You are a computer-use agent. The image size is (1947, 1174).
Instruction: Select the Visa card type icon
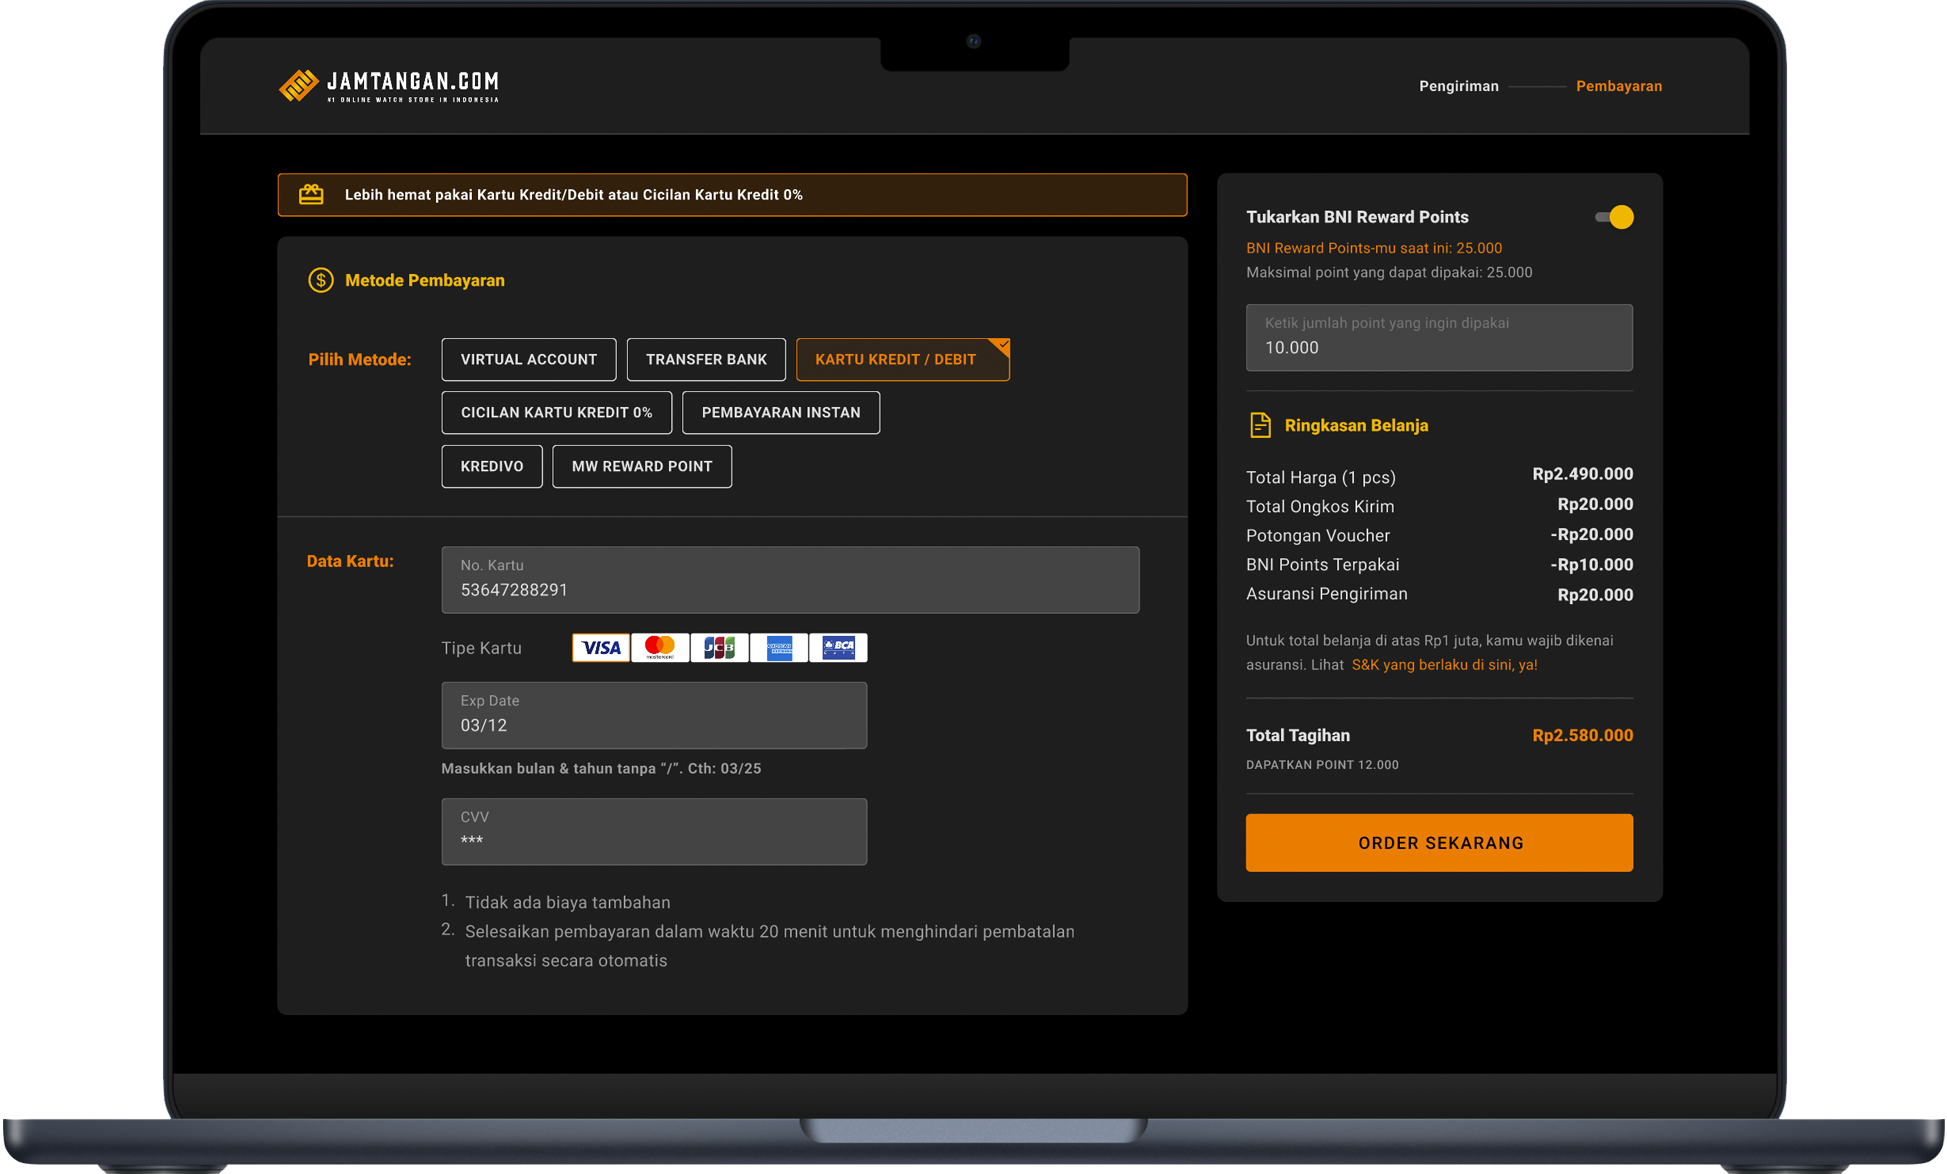[600, 648]
